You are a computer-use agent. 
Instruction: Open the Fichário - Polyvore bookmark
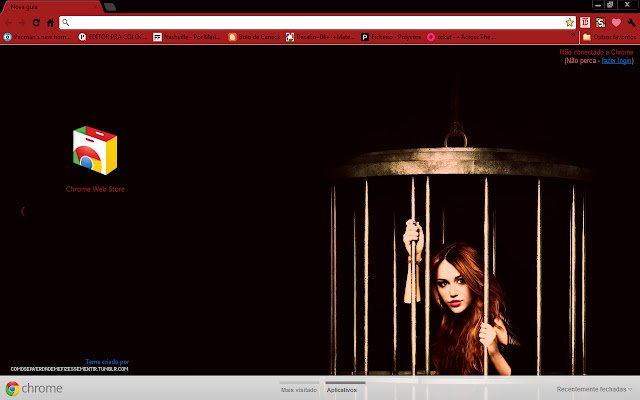coord(391,37)
